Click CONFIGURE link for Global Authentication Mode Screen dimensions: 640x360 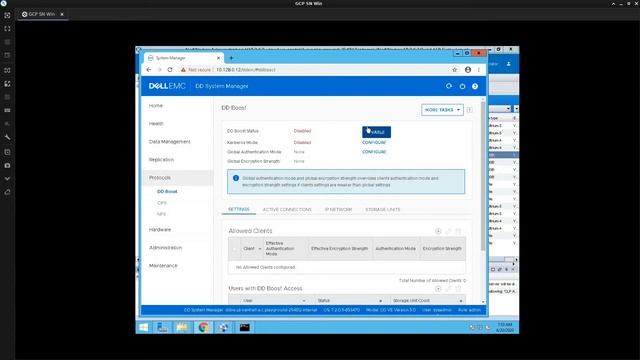click(x=374, y=152)
